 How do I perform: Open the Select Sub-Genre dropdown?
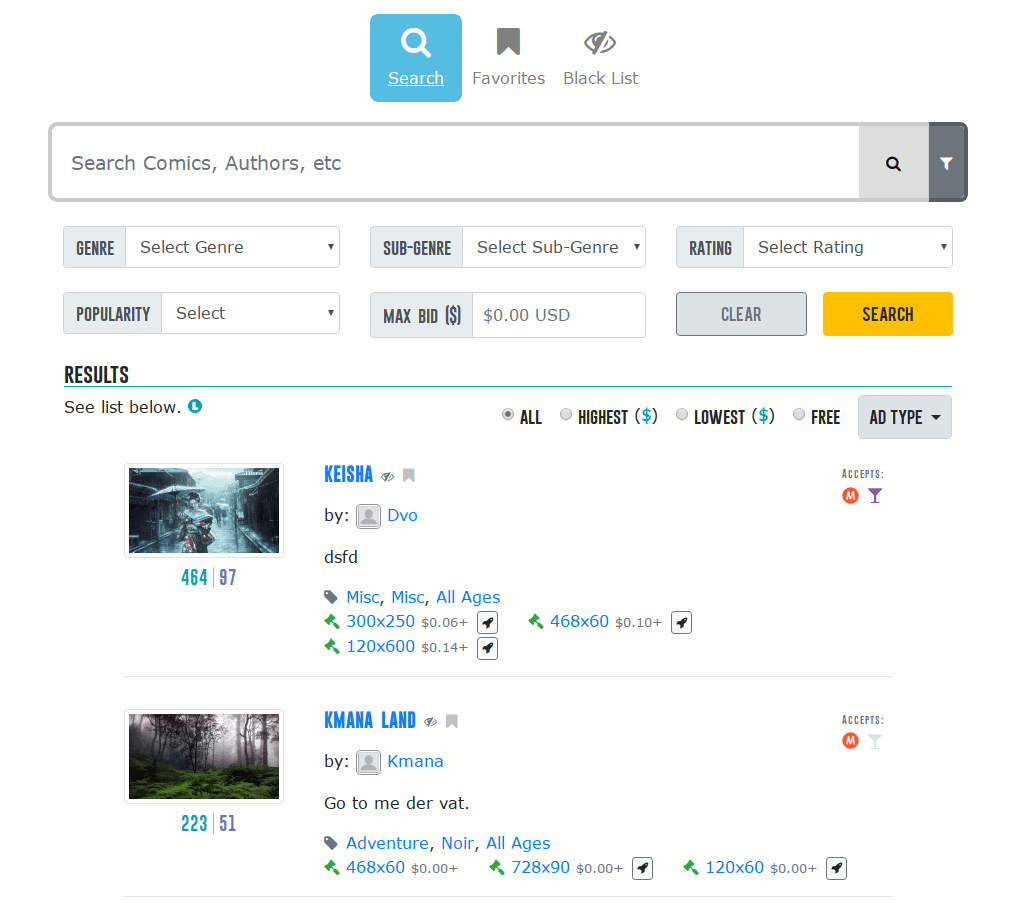tap(554, 247)
